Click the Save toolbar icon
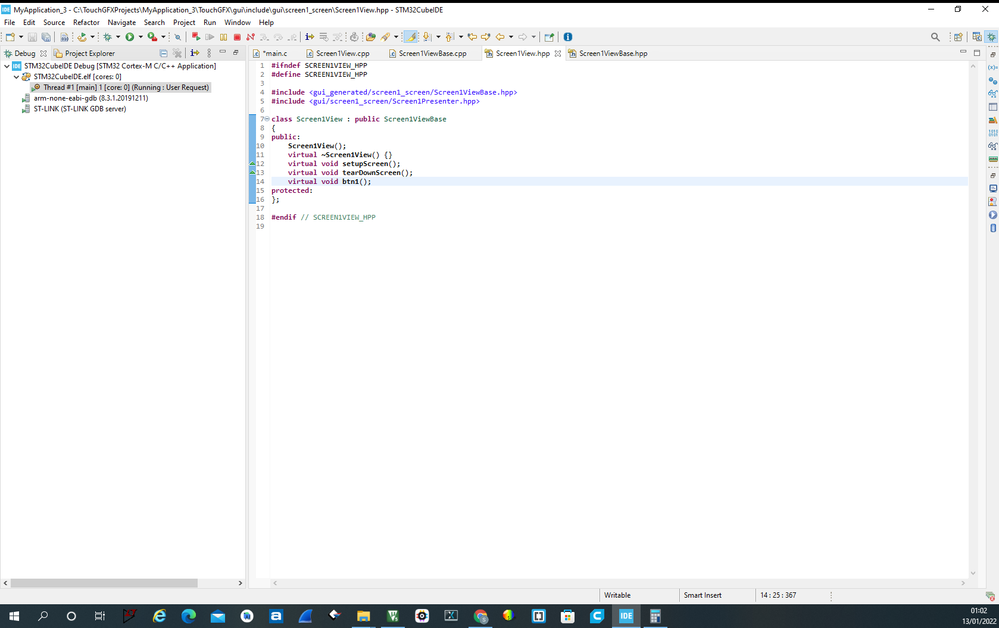999x628 pixels. [32, 37]
